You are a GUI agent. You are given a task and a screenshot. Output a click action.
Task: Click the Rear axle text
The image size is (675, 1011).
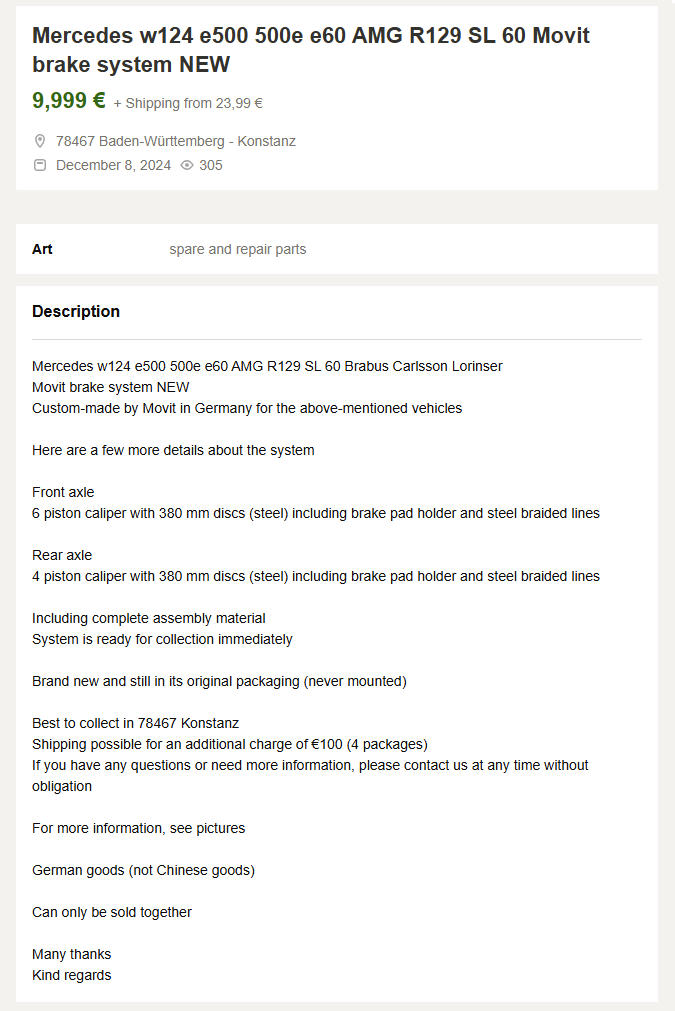62,555
